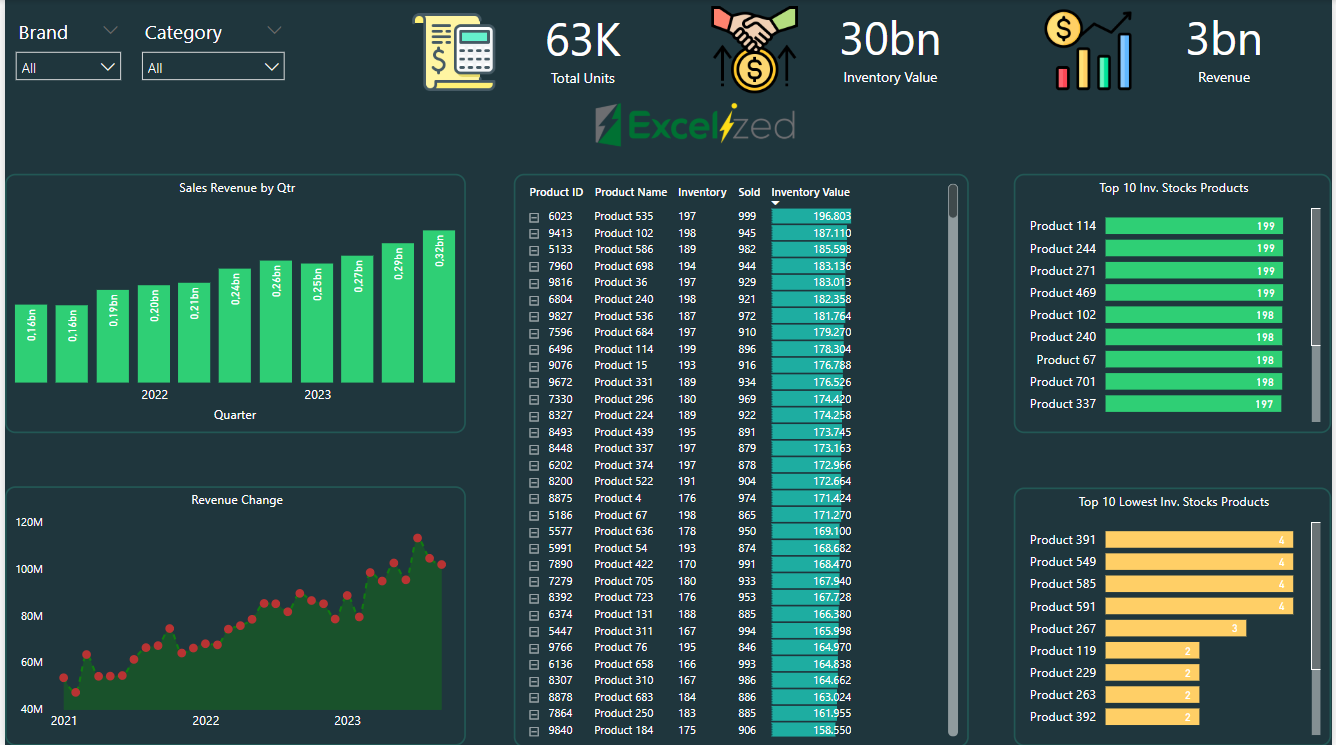The width and height of the screenshot is (1336, 745).
Task: Select Product 267 bar in Lowest Stocks chart
Action: click(1176, 628)
